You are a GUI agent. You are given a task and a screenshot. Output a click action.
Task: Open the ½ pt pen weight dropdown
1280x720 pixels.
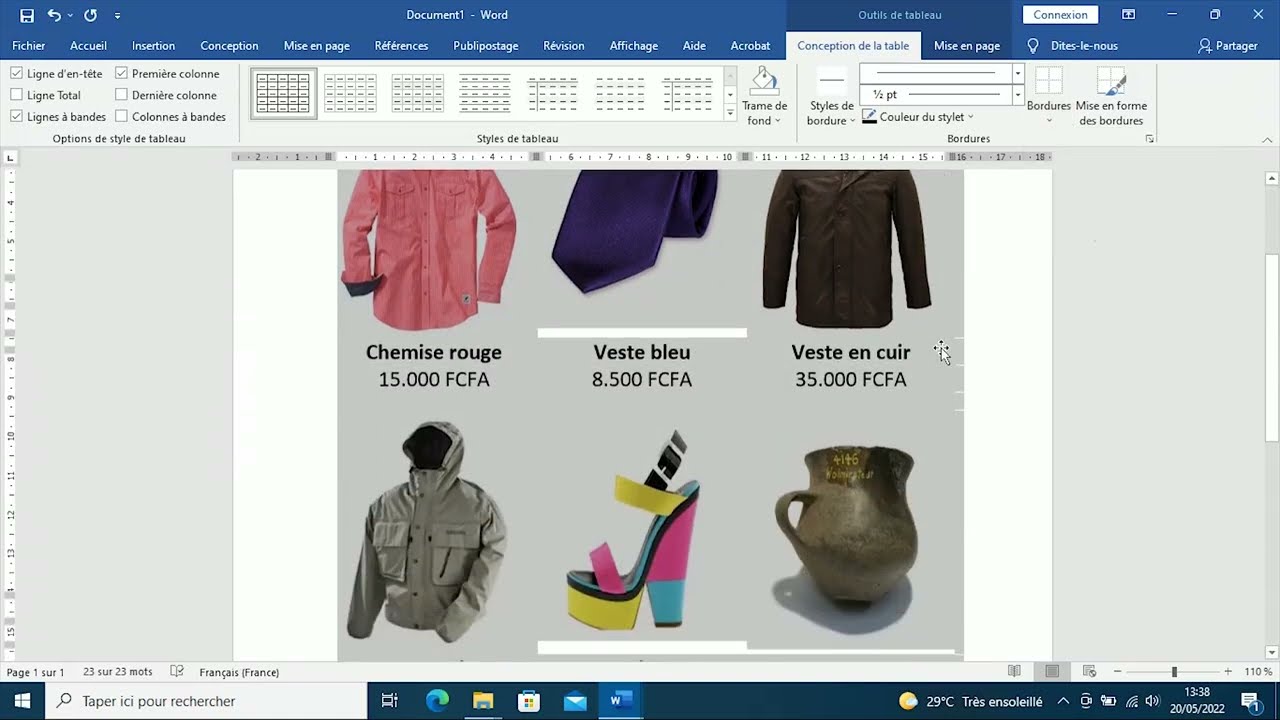(1018, 94)
